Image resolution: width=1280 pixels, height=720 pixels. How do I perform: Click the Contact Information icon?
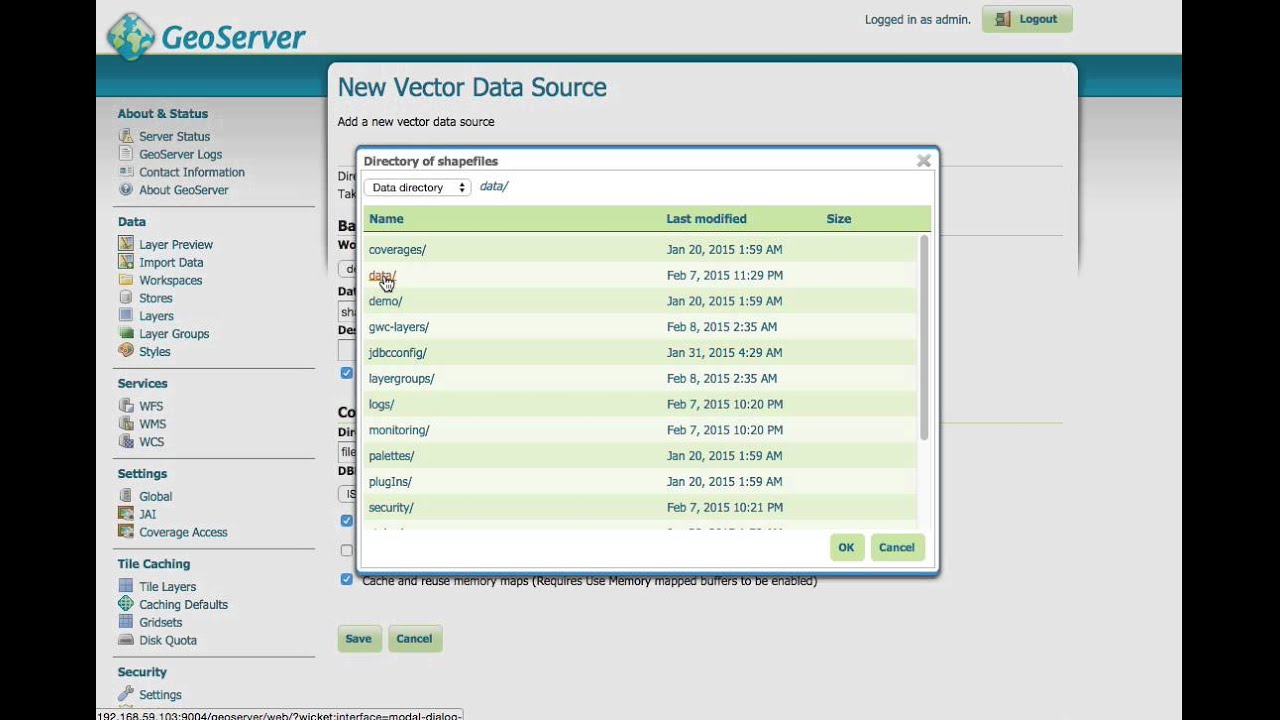(126, 172)
